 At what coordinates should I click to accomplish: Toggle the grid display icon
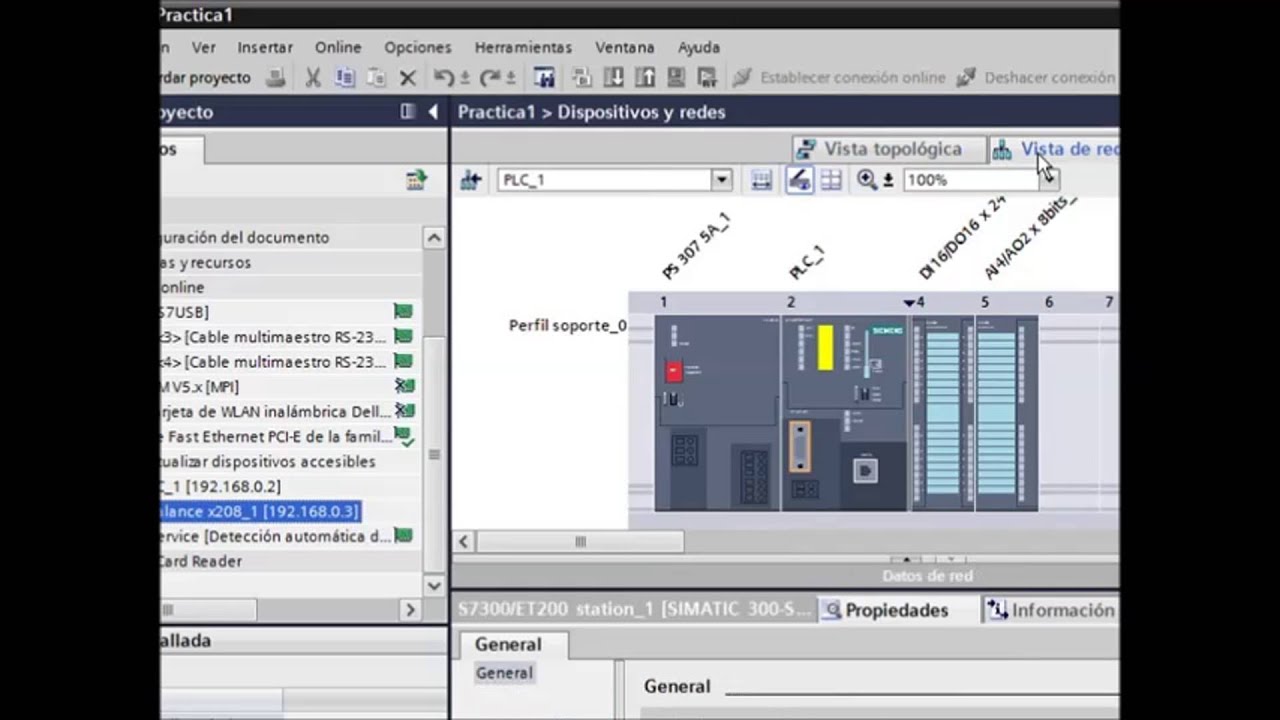click(x=831, y=180)
